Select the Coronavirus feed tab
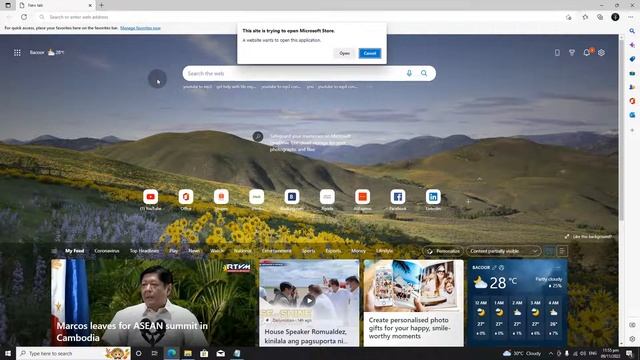The image size is (640, 360). tap(107, 251)
